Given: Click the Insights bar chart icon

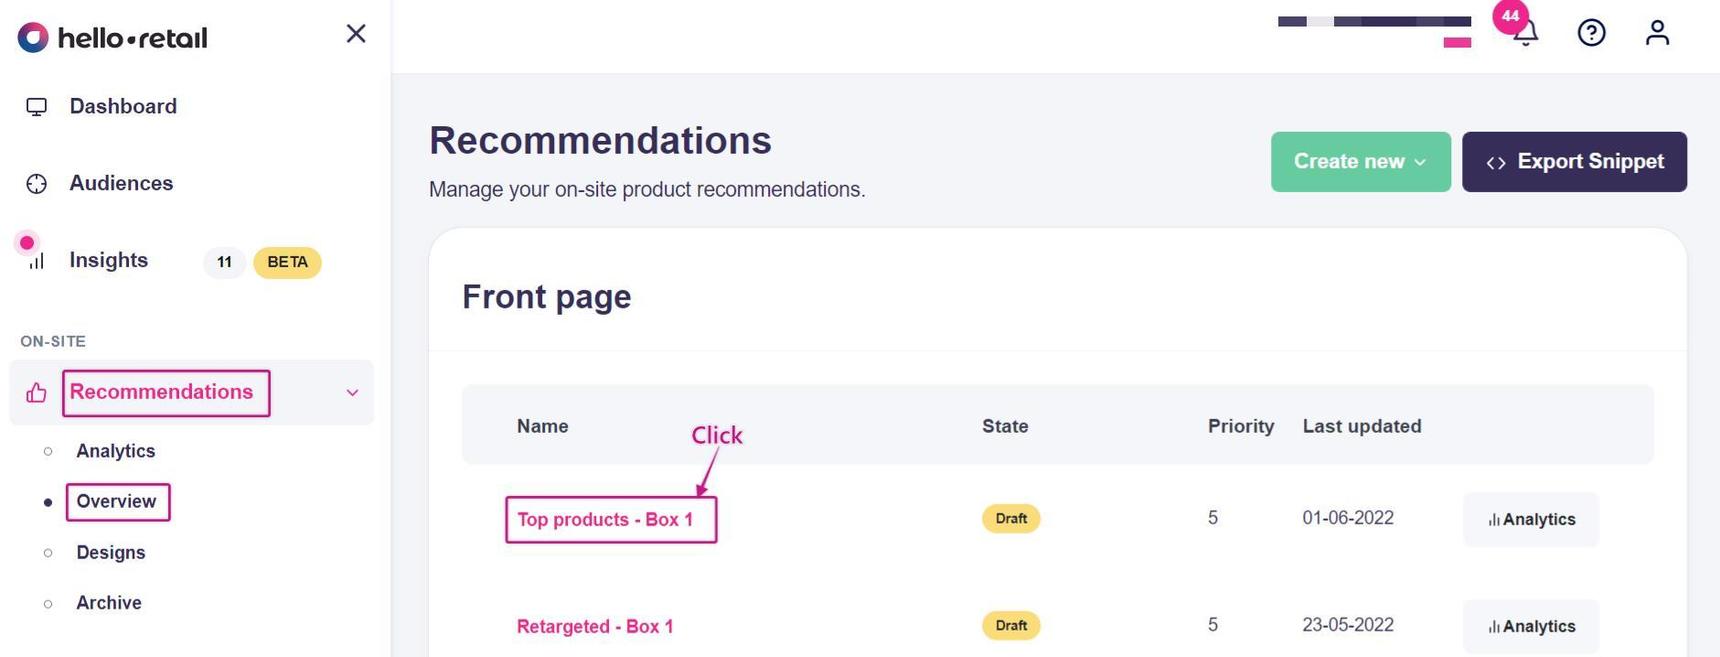Looking at the screenshot, I should click(37, 261).
